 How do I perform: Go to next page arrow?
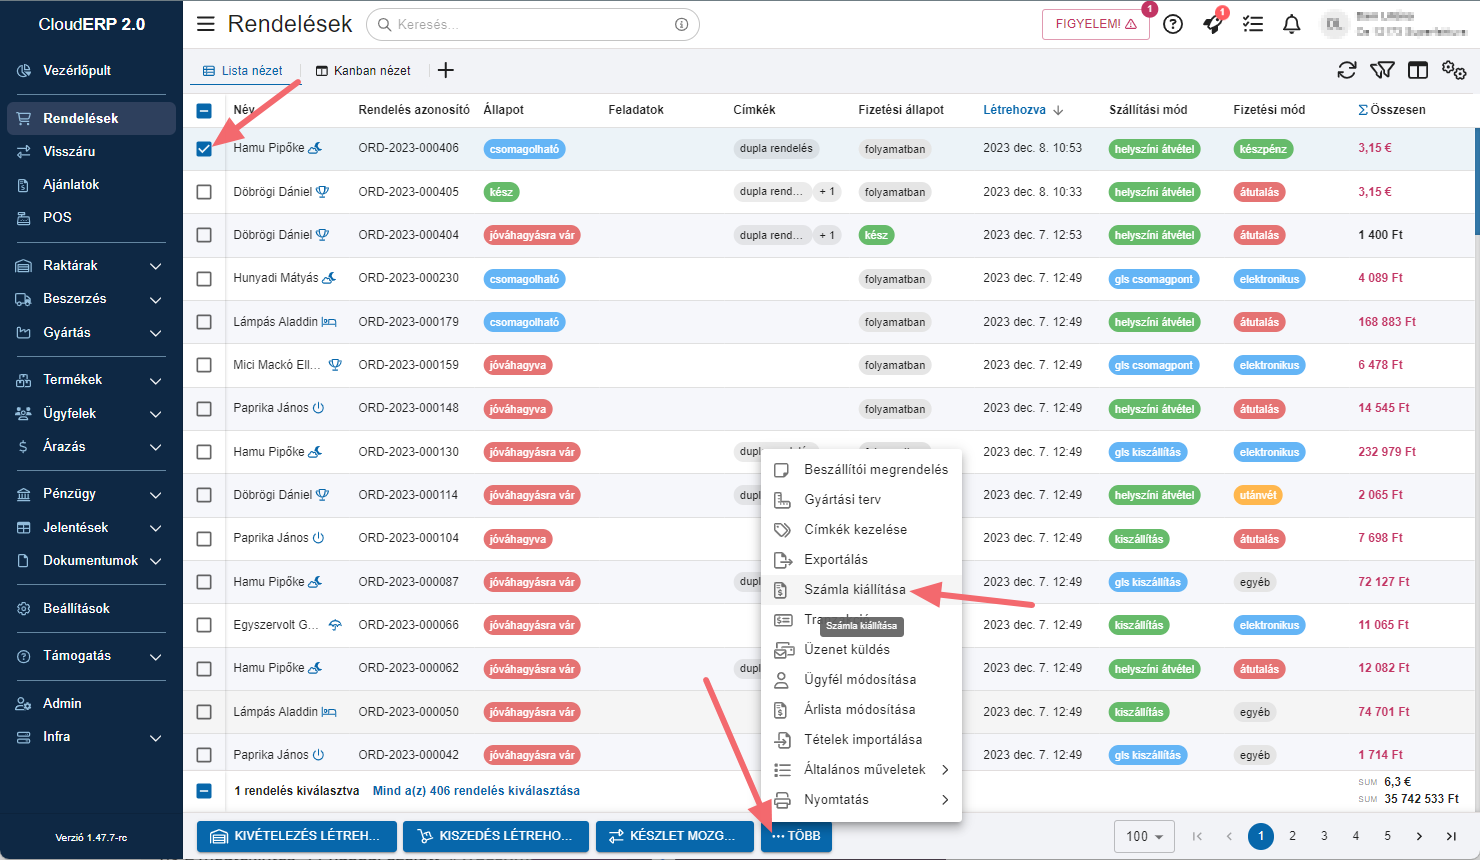pyautogui.click(x=1419, y=836)
